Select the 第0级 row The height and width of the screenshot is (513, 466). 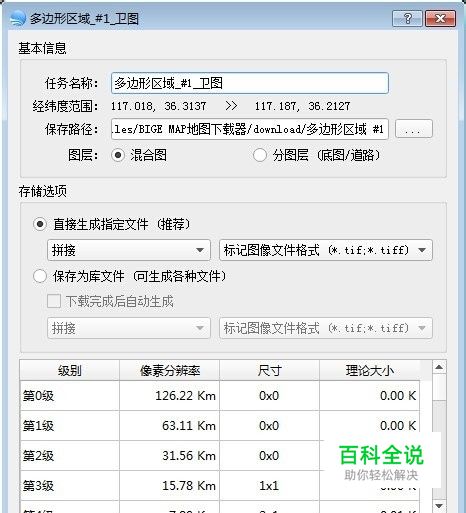(x=220, y=396)
